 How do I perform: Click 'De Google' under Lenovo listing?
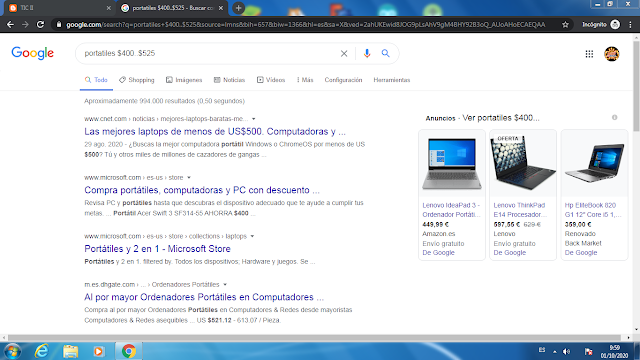pyautogui.click(x=509, y=253)
